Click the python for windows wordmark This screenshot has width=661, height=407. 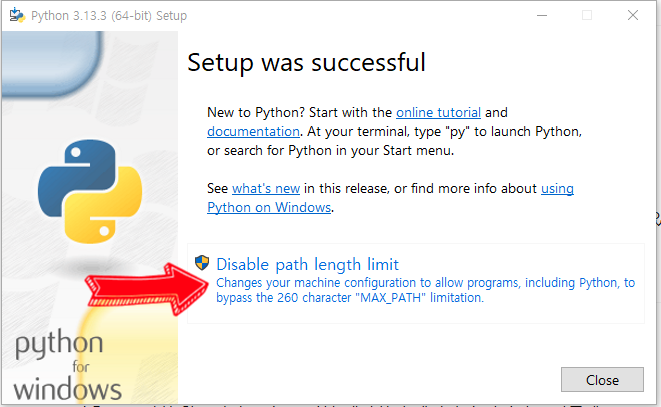coord(67,365)
